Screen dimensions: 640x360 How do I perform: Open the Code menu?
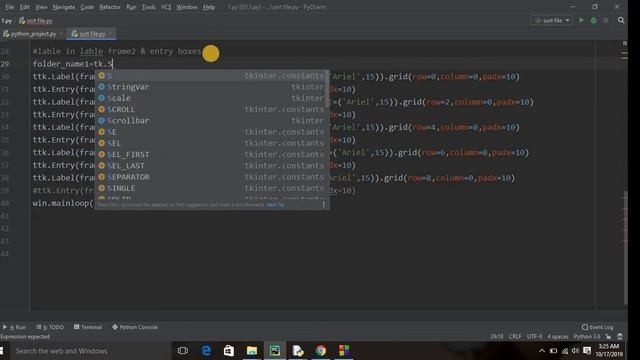[87, 7]
